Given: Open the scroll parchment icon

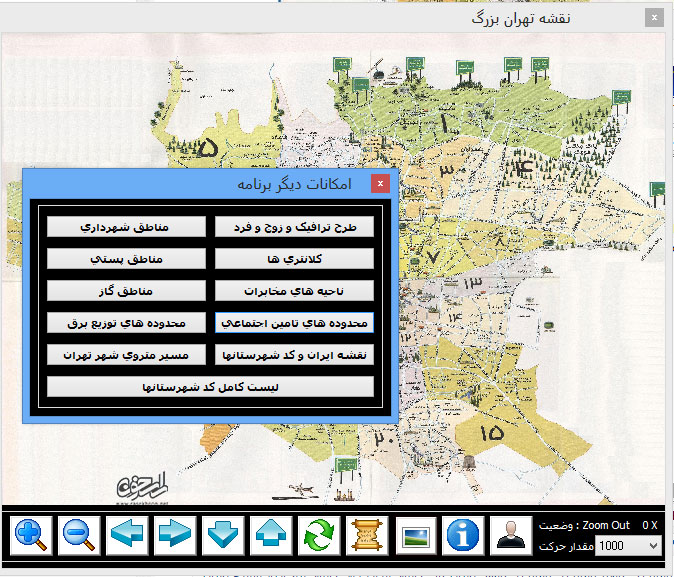Looking at the screenshot, I should coord(367,535).
